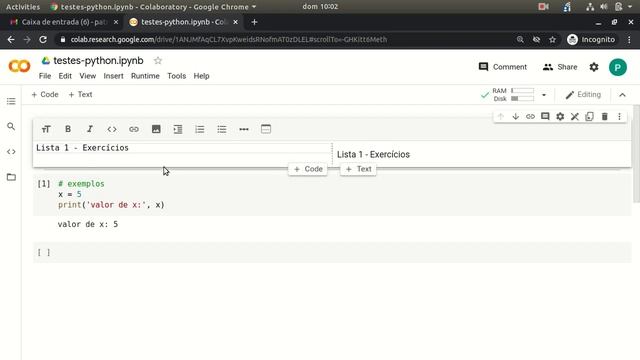640x360 pixels.
Task: Close the markdown editor for cell
Action: (x=575, y=116)
